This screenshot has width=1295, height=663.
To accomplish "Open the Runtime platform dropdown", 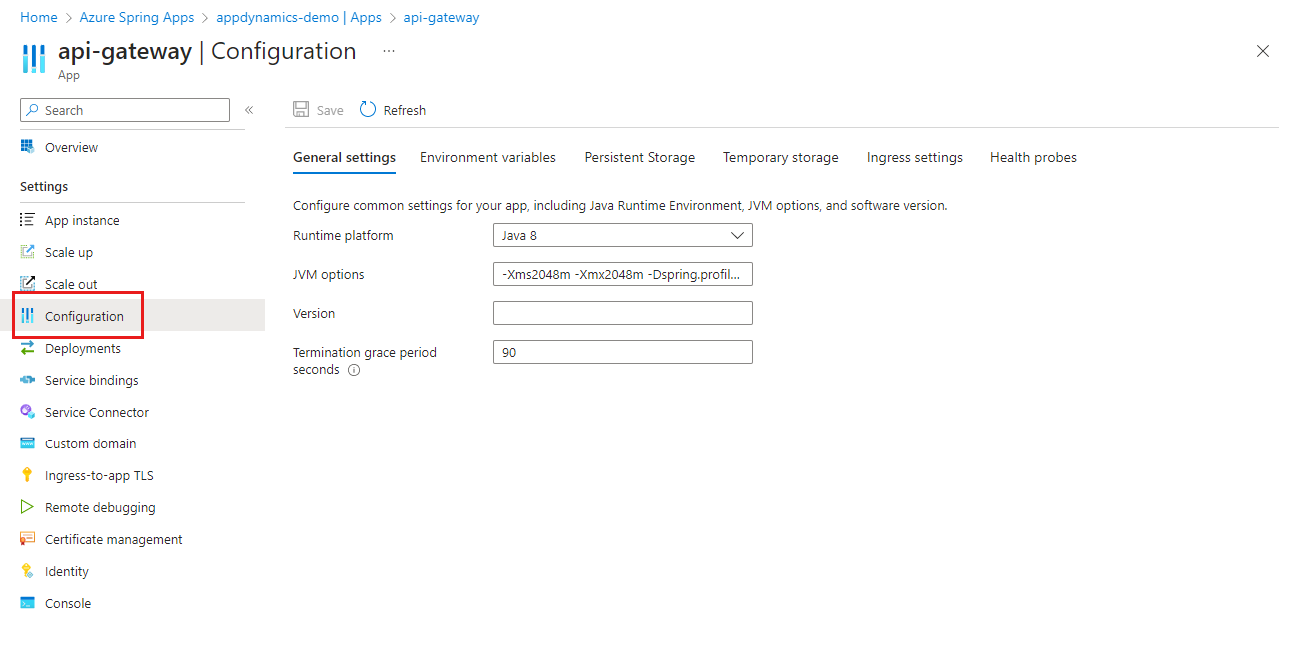I will coord(622,235).
